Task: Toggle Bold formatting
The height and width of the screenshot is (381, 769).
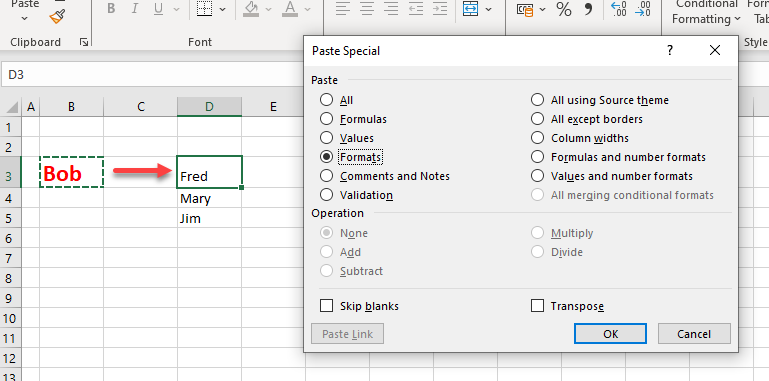Action: coord(111,9)
